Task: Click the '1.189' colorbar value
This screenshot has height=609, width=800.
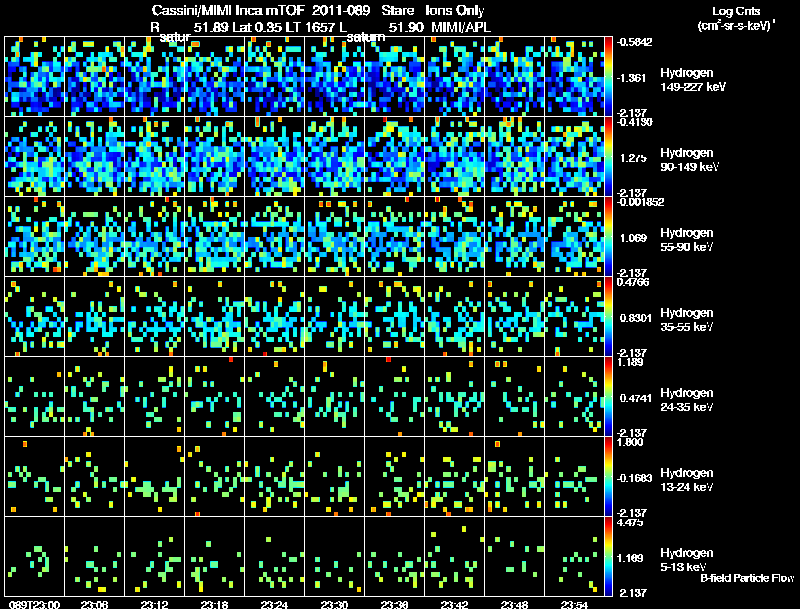Action: 630,362
